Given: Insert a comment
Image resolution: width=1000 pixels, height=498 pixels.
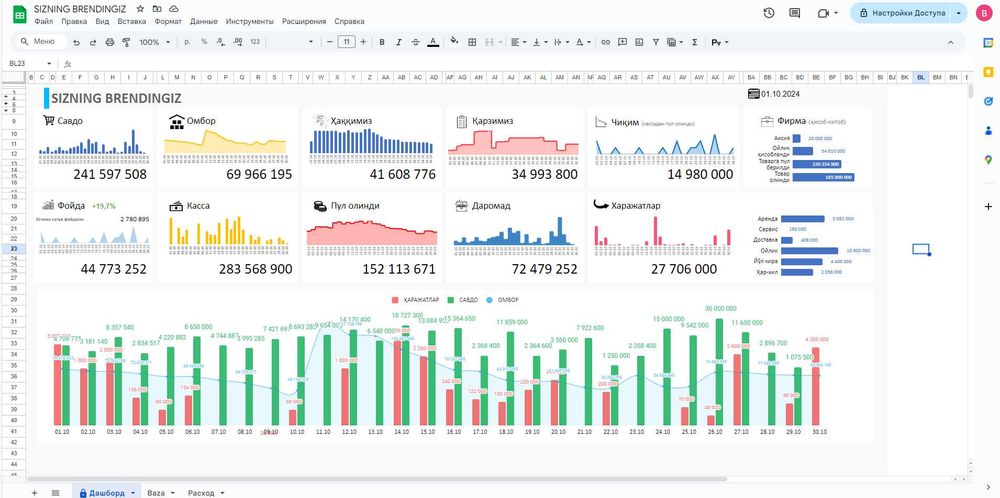Looking at the screenshot, I should tap(622, 42).
